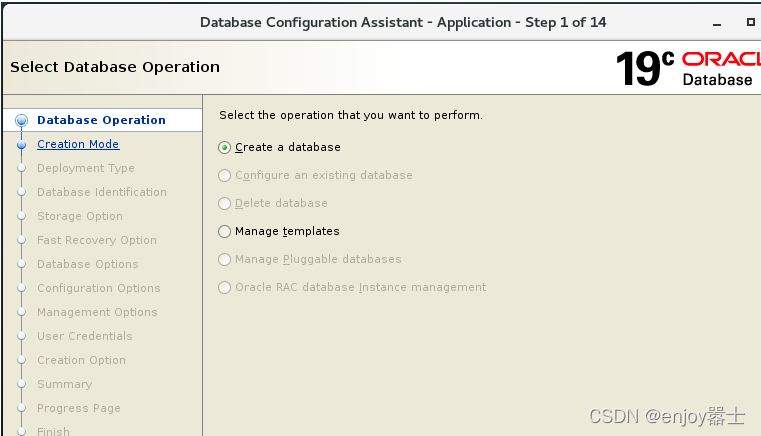Image resolution: width=761 pixels, height=436 pixels.
Task: Choose Configure an existing database option
Action: [x=224, y=175]
